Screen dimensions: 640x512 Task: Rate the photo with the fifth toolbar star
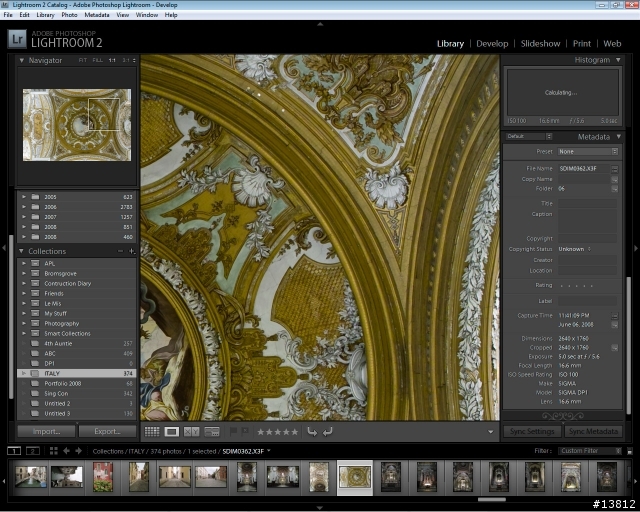pos(294,432)
